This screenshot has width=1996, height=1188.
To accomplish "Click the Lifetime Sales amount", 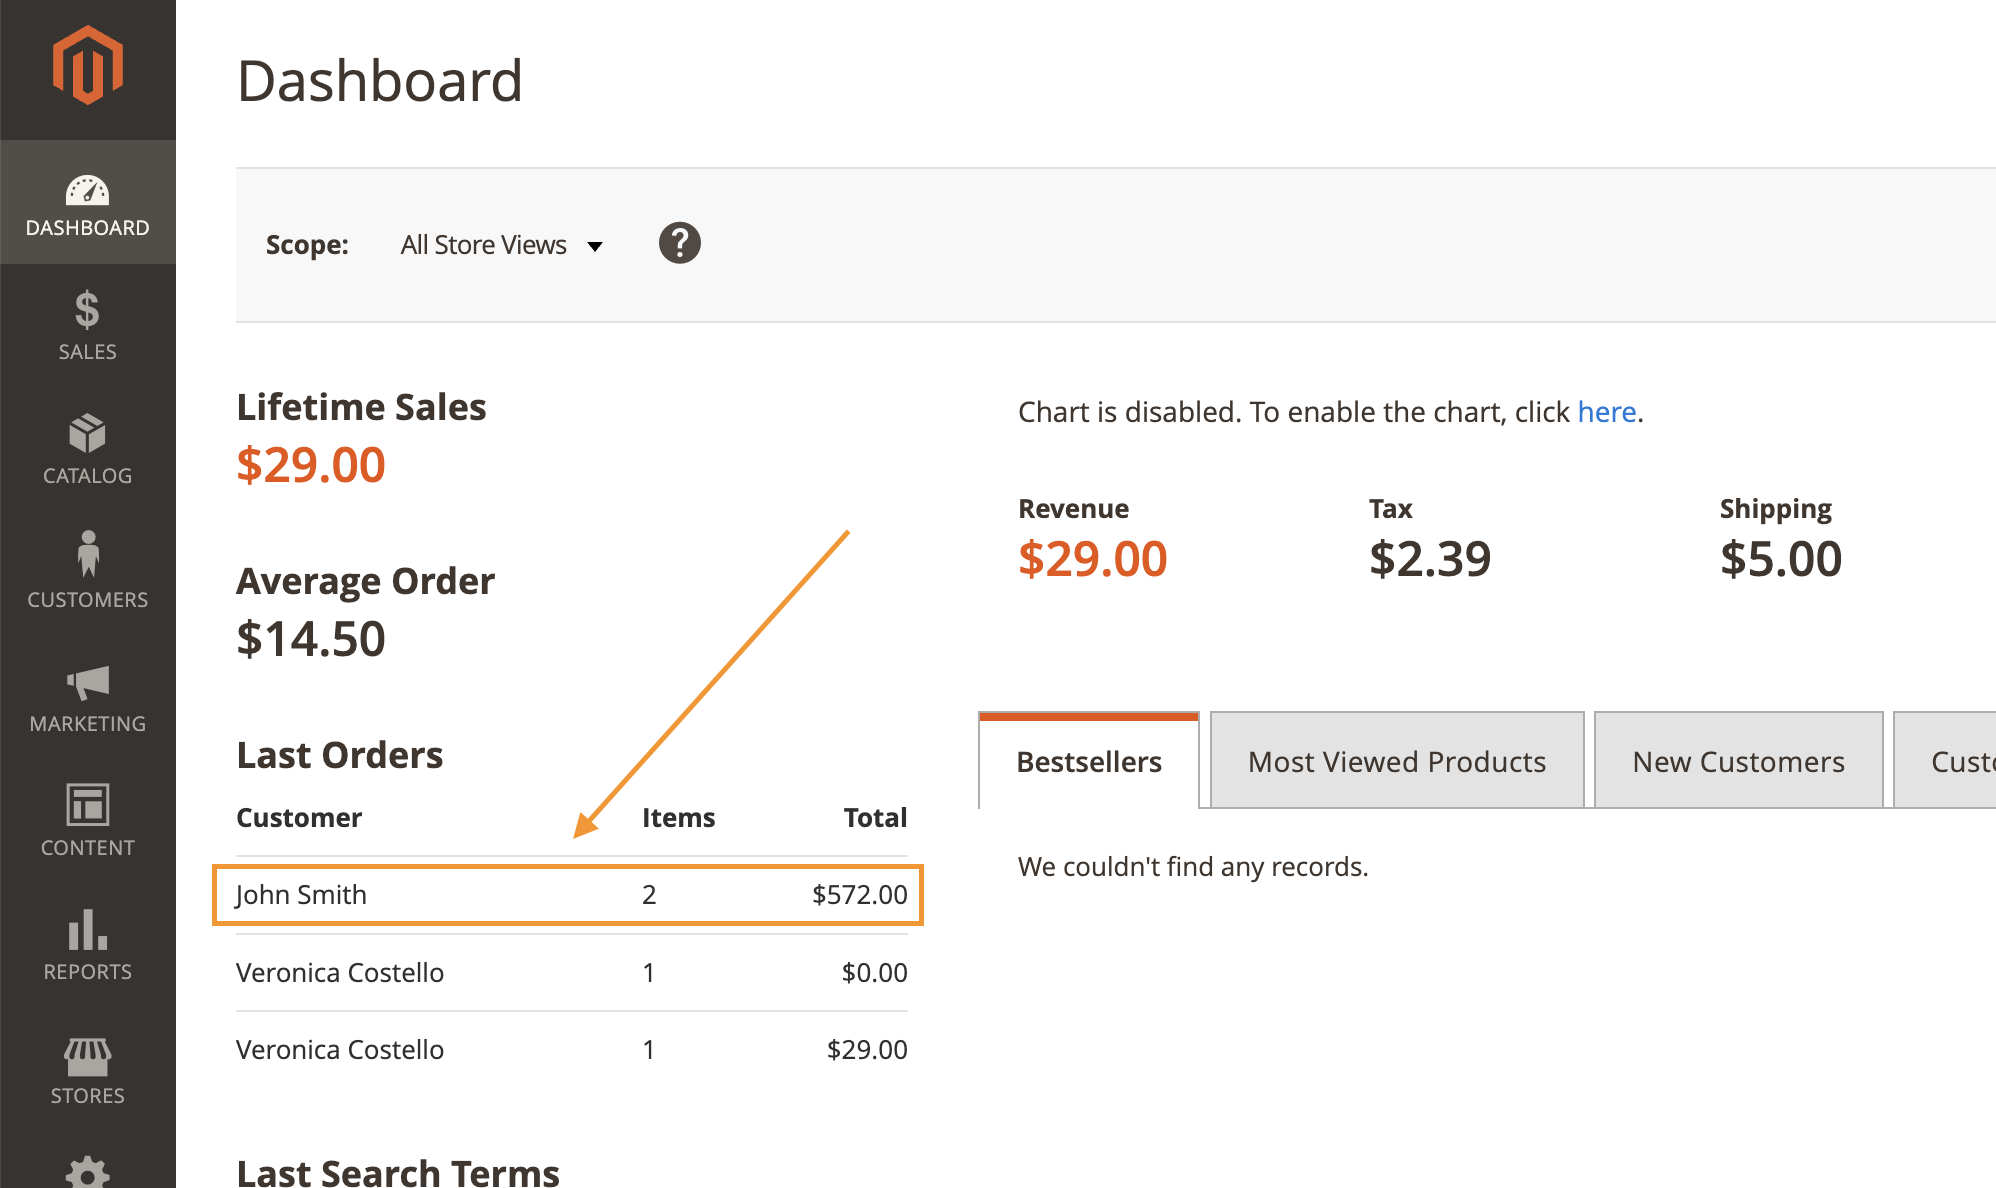I will tap(311, 463).
